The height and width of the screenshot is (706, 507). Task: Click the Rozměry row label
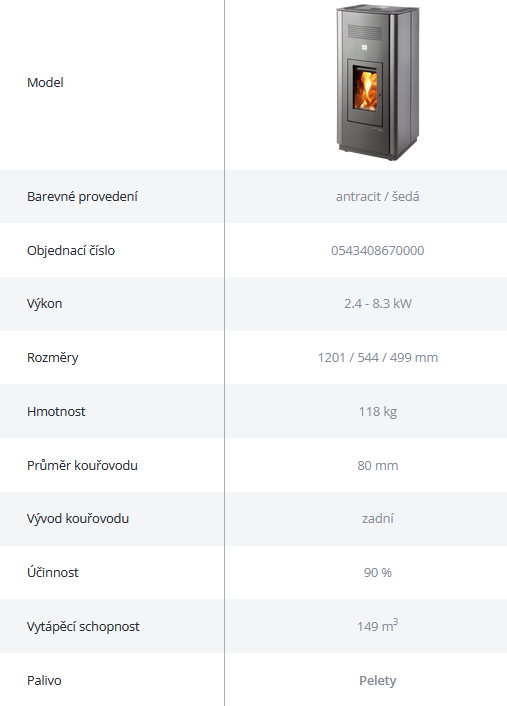pyautogui.click(x=52, y=358)
